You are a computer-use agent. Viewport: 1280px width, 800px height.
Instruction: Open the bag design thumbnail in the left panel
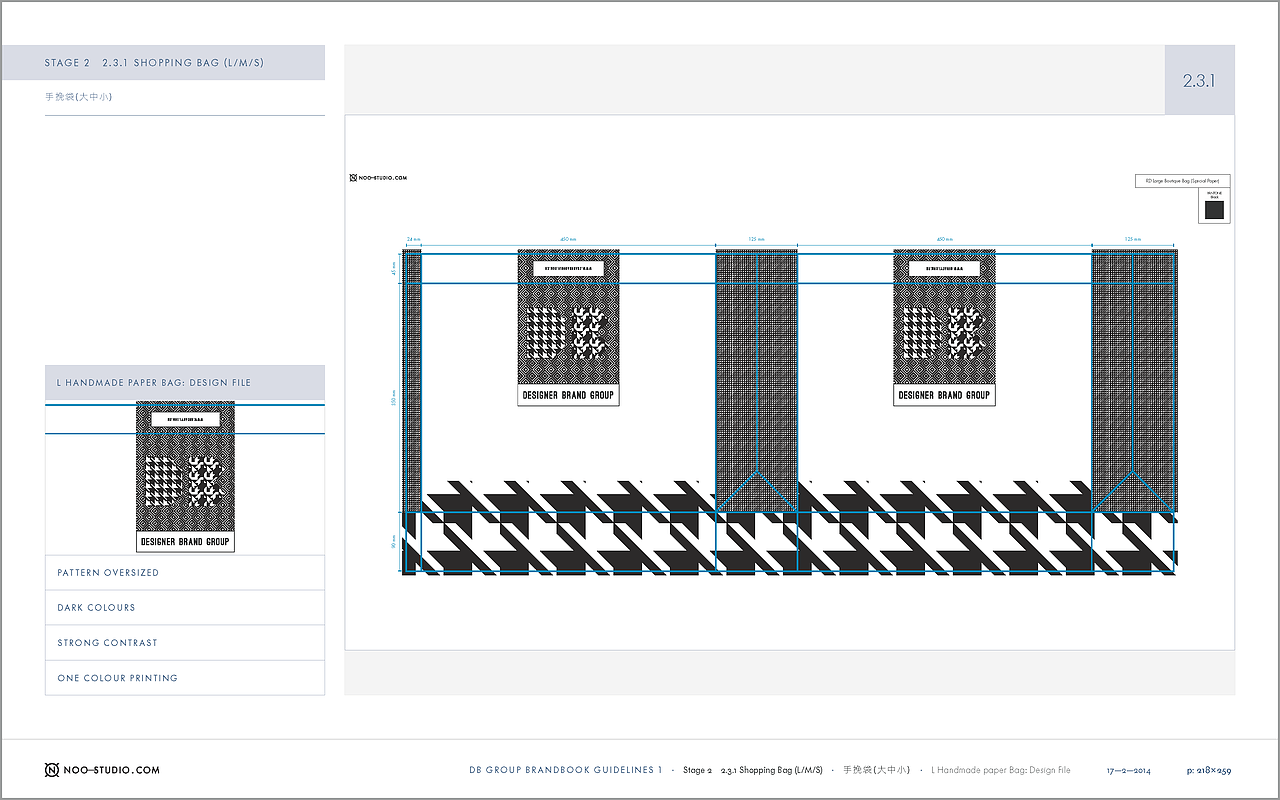[185, 477]
